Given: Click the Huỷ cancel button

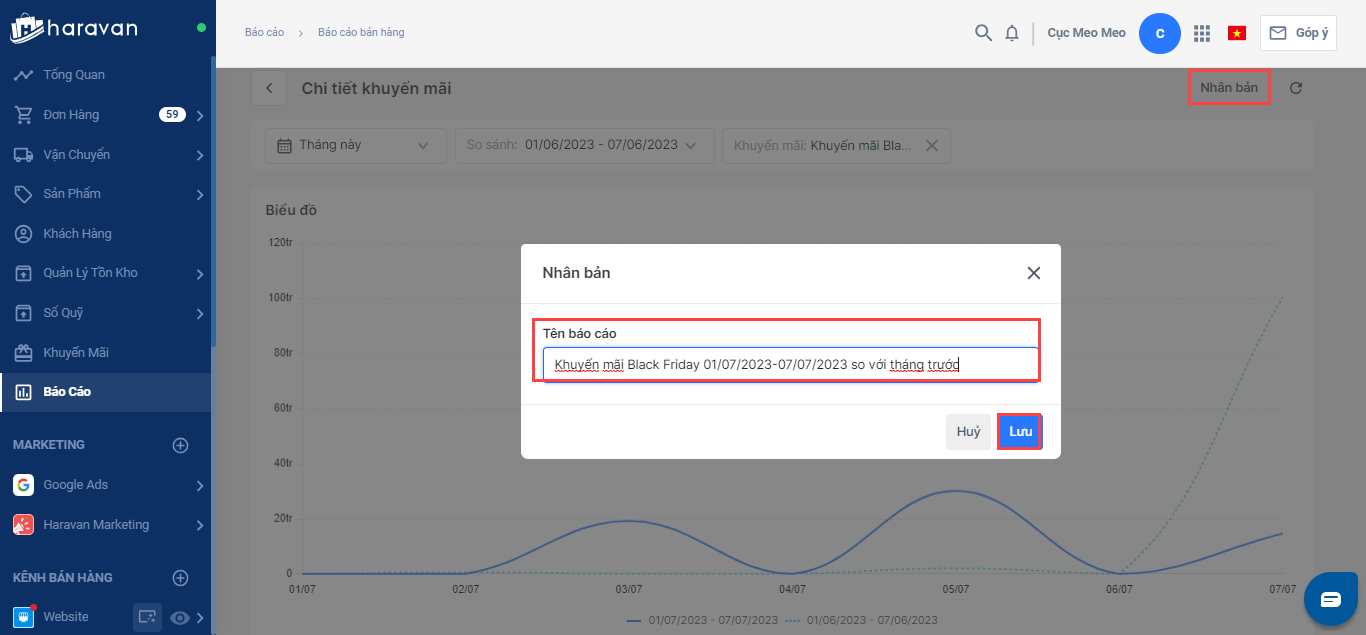Looking at the screenshot, I should (x=968, y=432).
